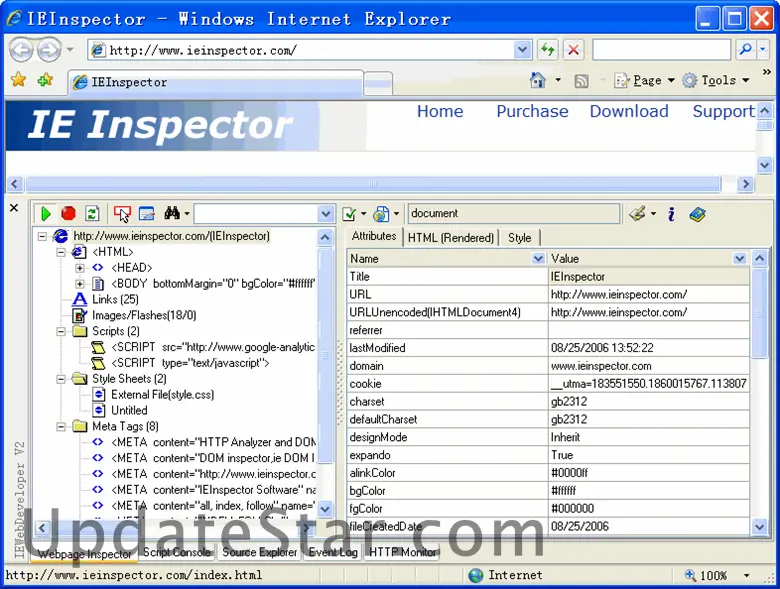780x589 pixels.
Task: Click the webpage horizontal scrollbar thumb
Action: (373, 184)
